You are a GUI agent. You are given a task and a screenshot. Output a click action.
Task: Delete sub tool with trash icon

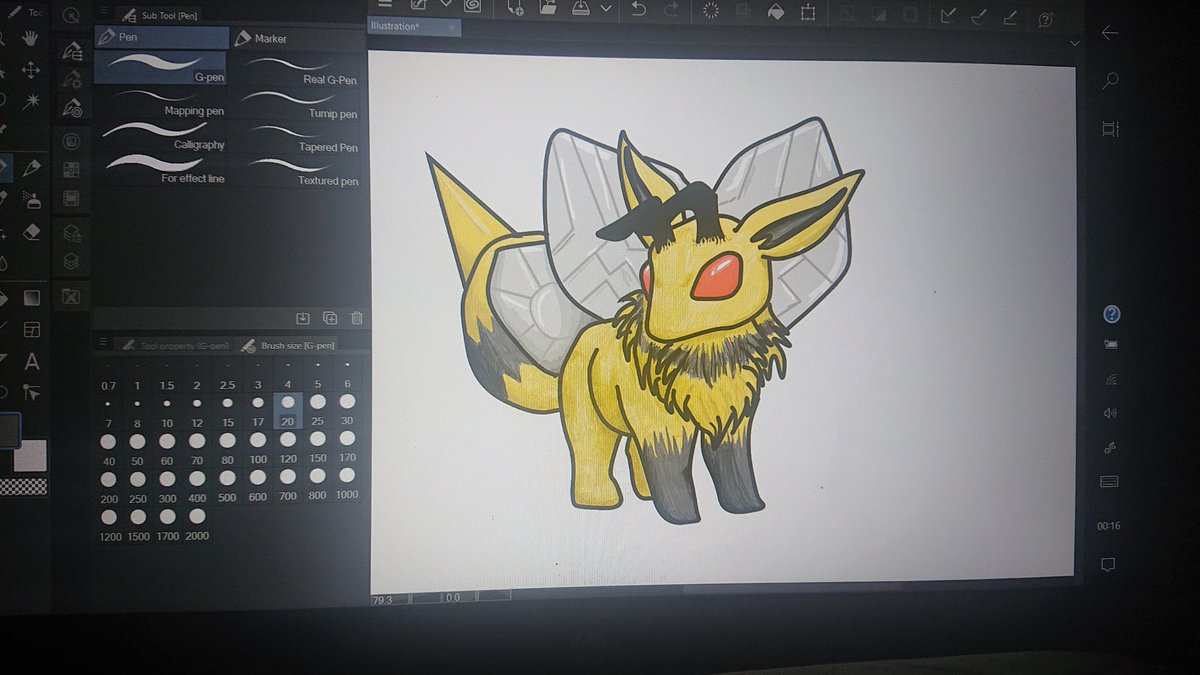pyautogui.click(x=356, y=318)
